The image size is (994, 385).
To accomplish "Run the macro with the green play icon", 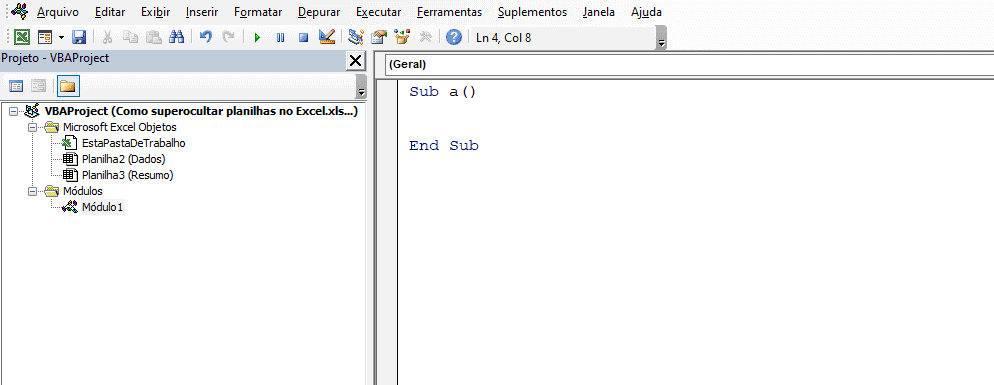I will [x=257, y=37].
